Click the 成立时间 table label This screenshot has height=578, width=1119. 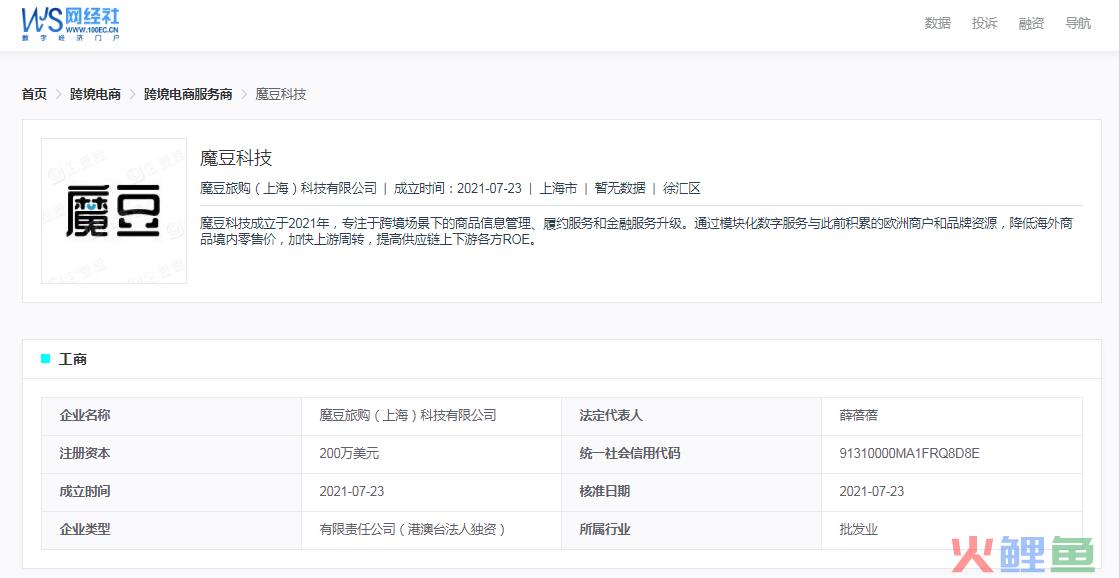click(x=85, y=491)
